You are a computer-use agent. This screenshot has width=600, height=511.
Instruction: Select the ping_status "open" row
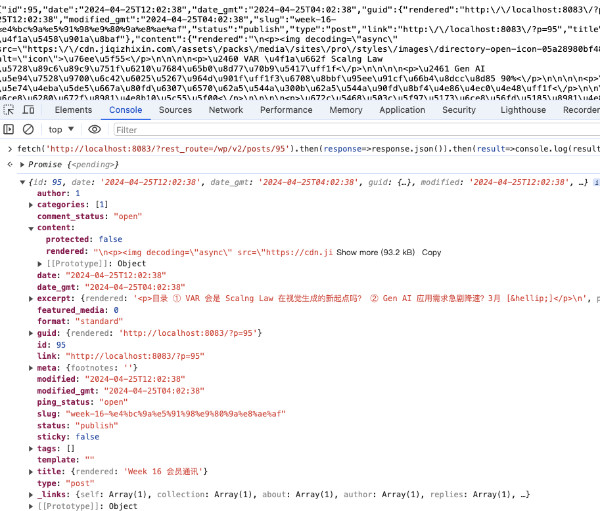pos(82,402)
